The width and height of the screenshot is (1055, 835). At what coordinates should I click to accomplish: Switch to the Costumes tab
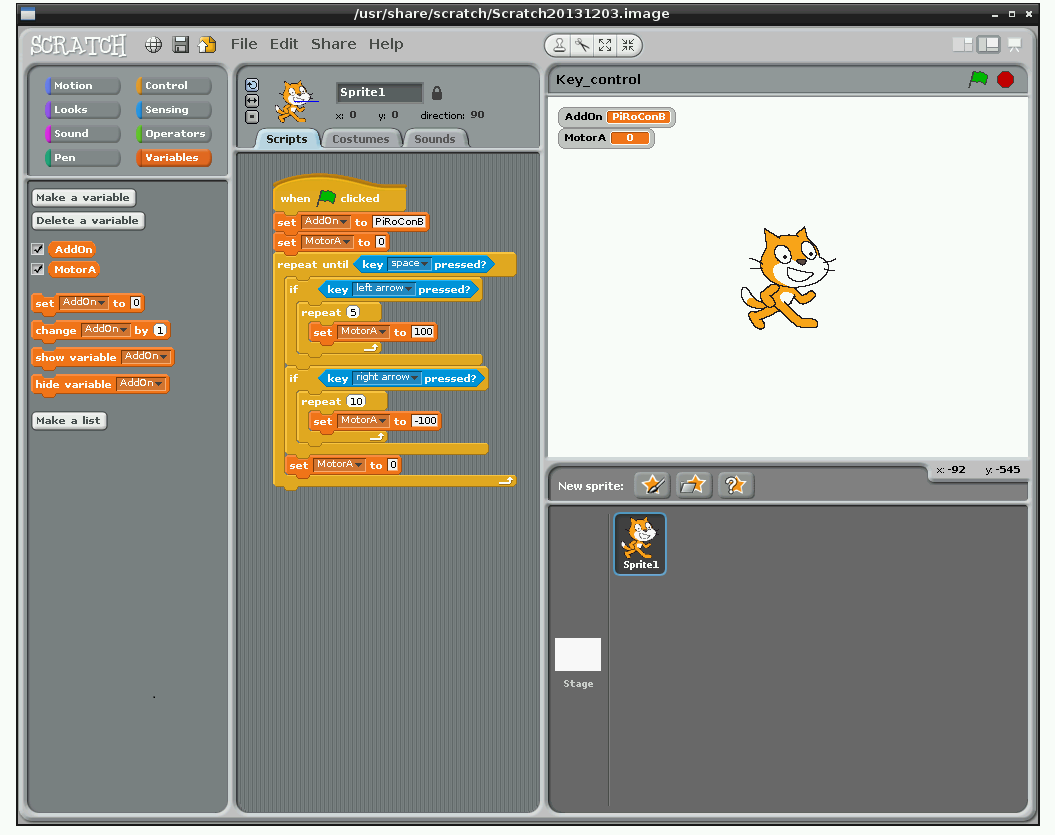click(361, 139)
